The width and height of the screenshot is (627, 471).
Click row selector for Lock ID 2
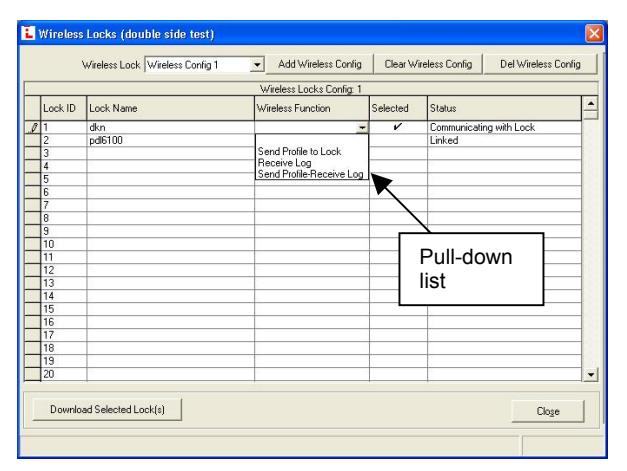[33, 140]
